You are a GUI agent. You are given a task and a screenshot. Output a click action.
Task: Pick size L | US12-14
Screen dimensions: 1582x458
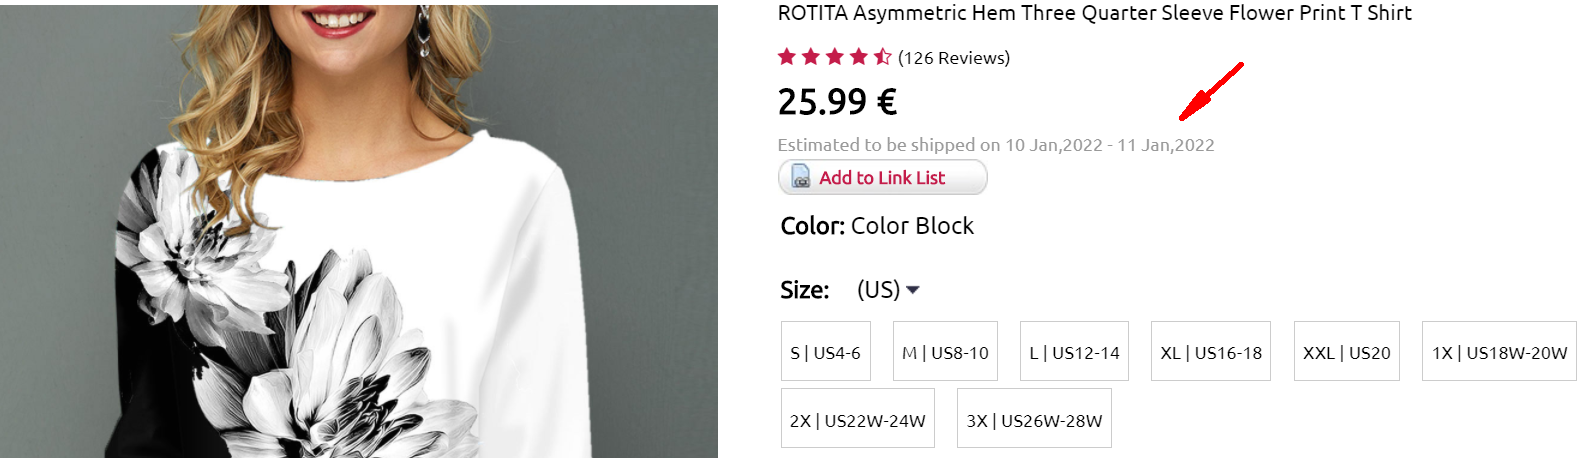click(1074, 352)
